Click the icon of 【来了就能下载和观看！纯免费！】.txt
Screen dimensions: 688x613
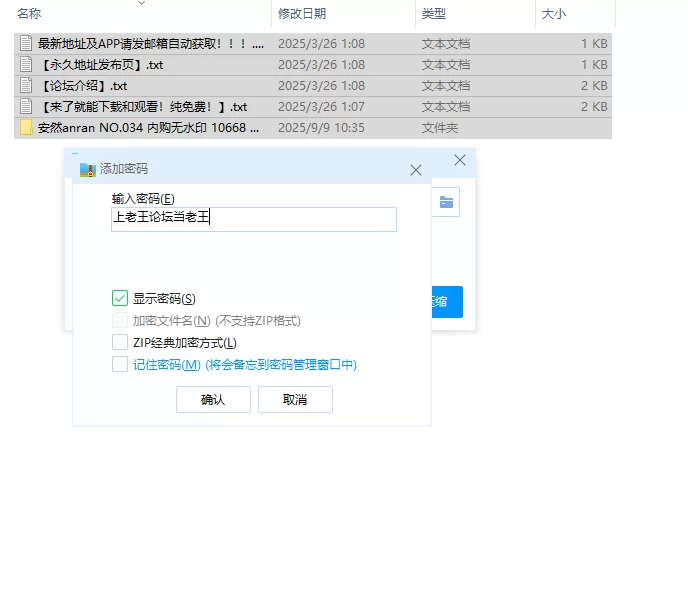26,107
